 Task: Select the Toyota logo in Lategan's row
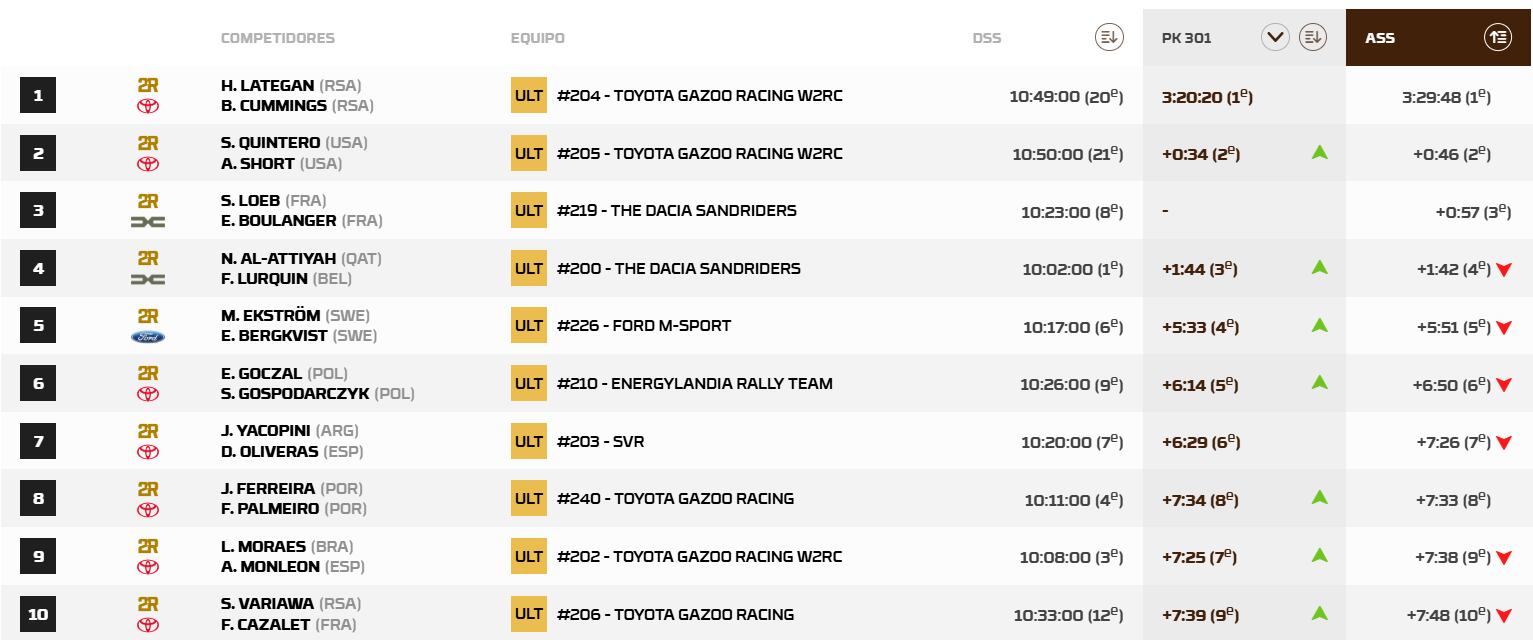coord(148,105)
